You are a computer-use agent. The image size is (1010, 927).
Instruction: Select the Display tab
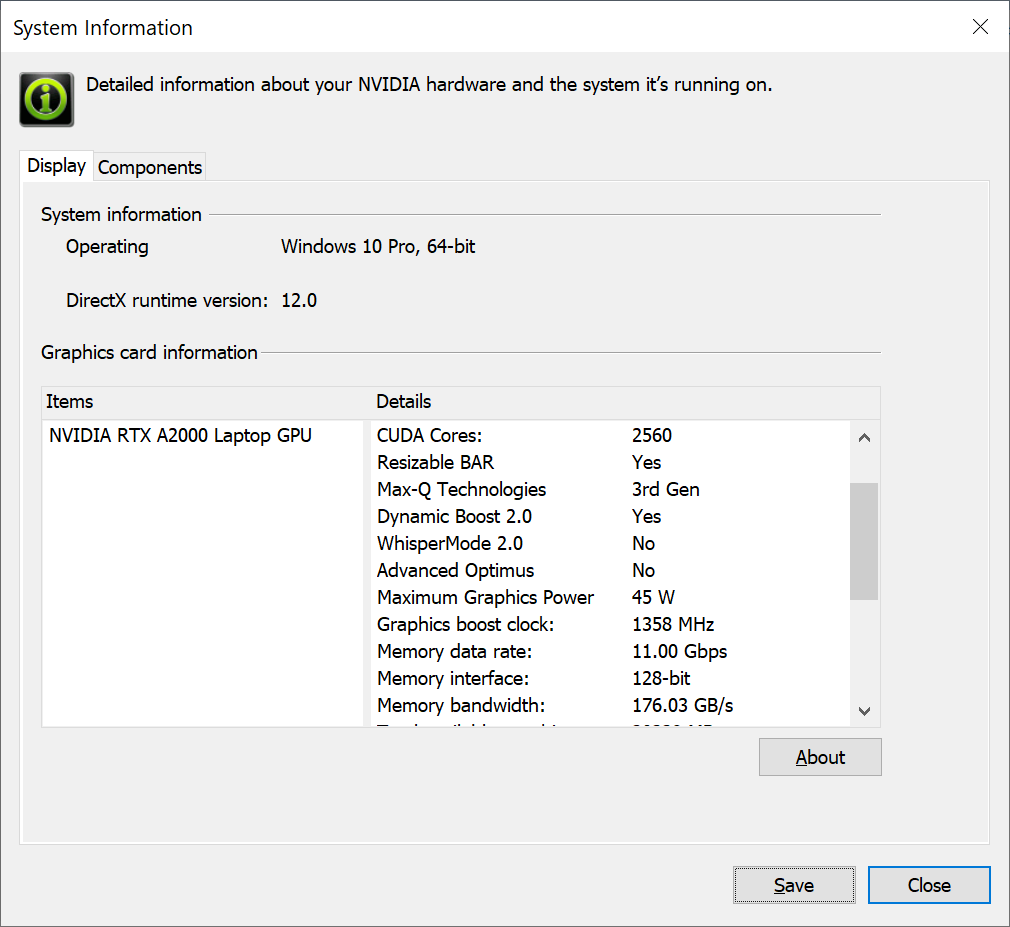pos(57,166)
